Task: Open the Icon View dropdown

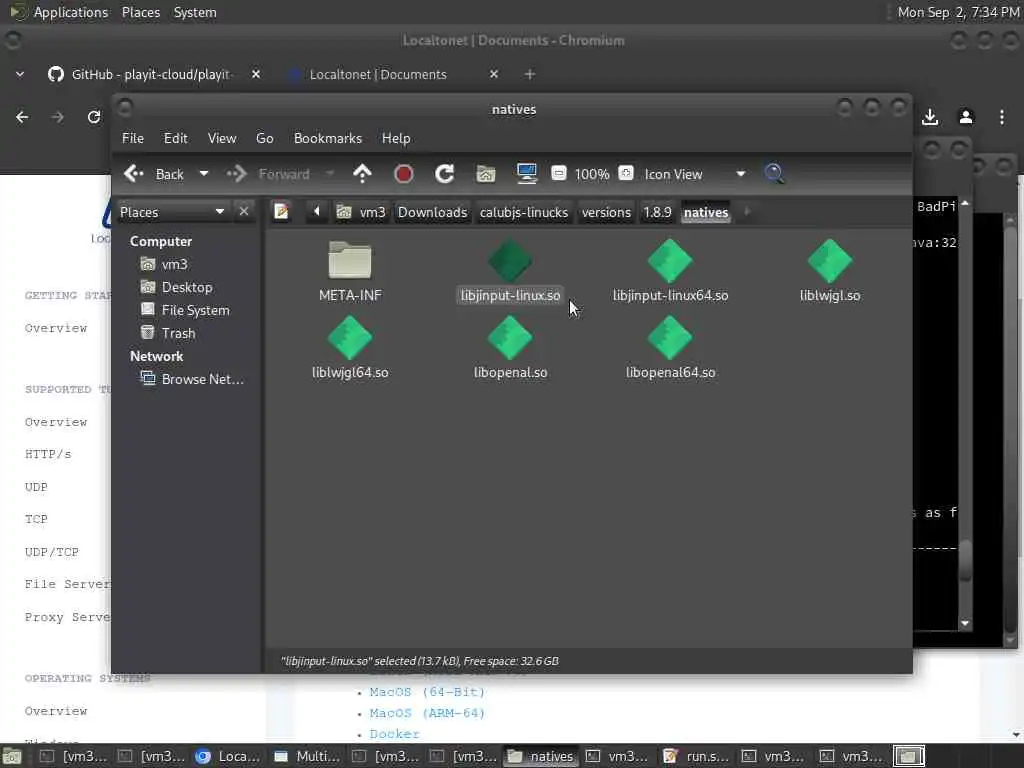Action: coord(695,174)
